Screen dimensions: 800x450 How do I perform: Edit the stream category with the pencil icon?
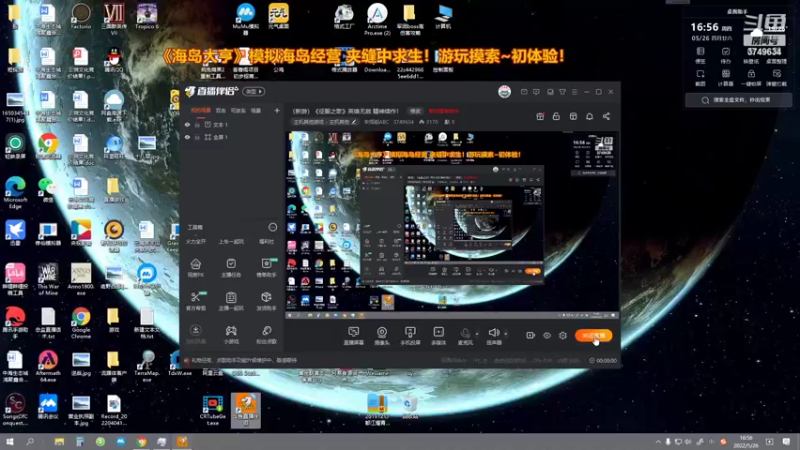(x=354, y=122)
